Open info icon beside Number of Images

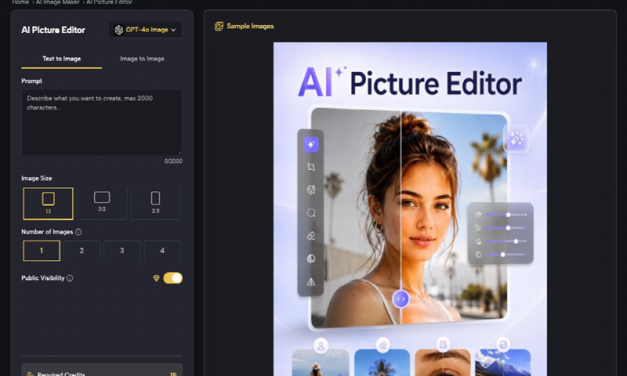[x=78, y=232]
